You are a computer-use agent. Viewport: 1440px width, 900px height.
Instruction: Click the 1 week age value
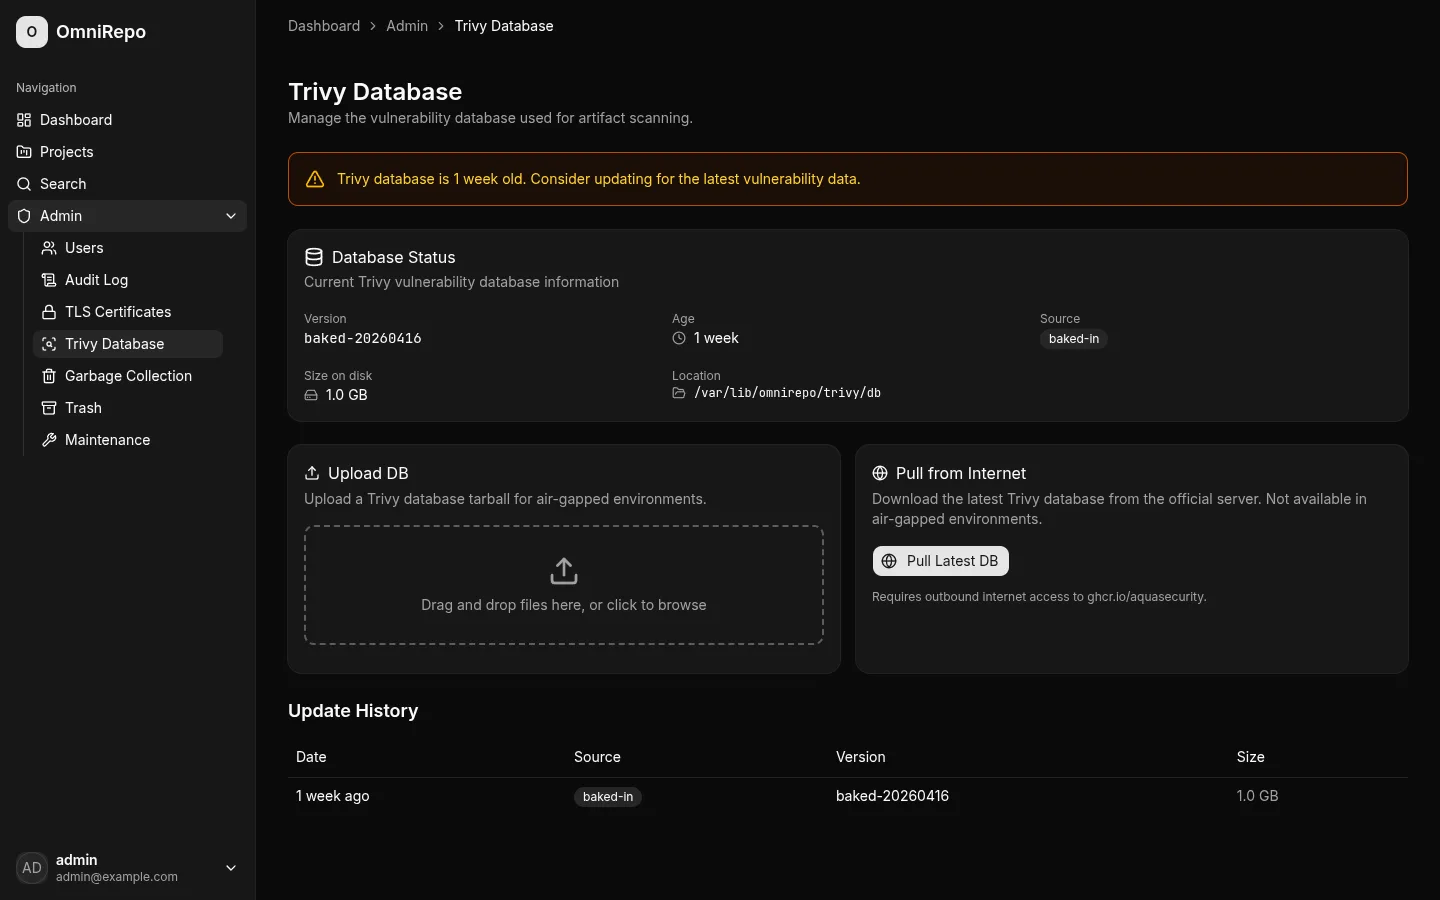point(716,338)
